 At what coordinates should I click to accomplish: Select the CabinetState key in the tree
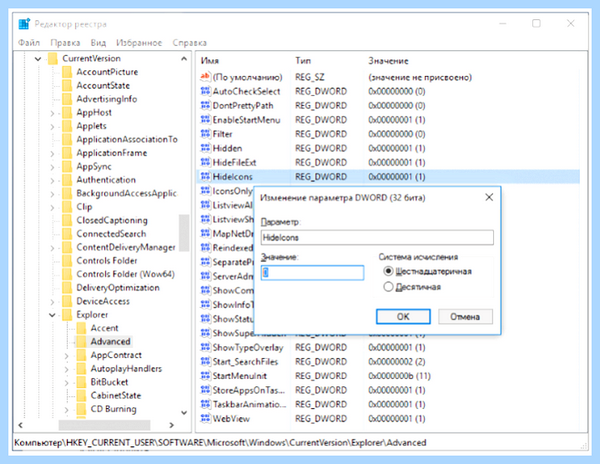pos(116,395)
